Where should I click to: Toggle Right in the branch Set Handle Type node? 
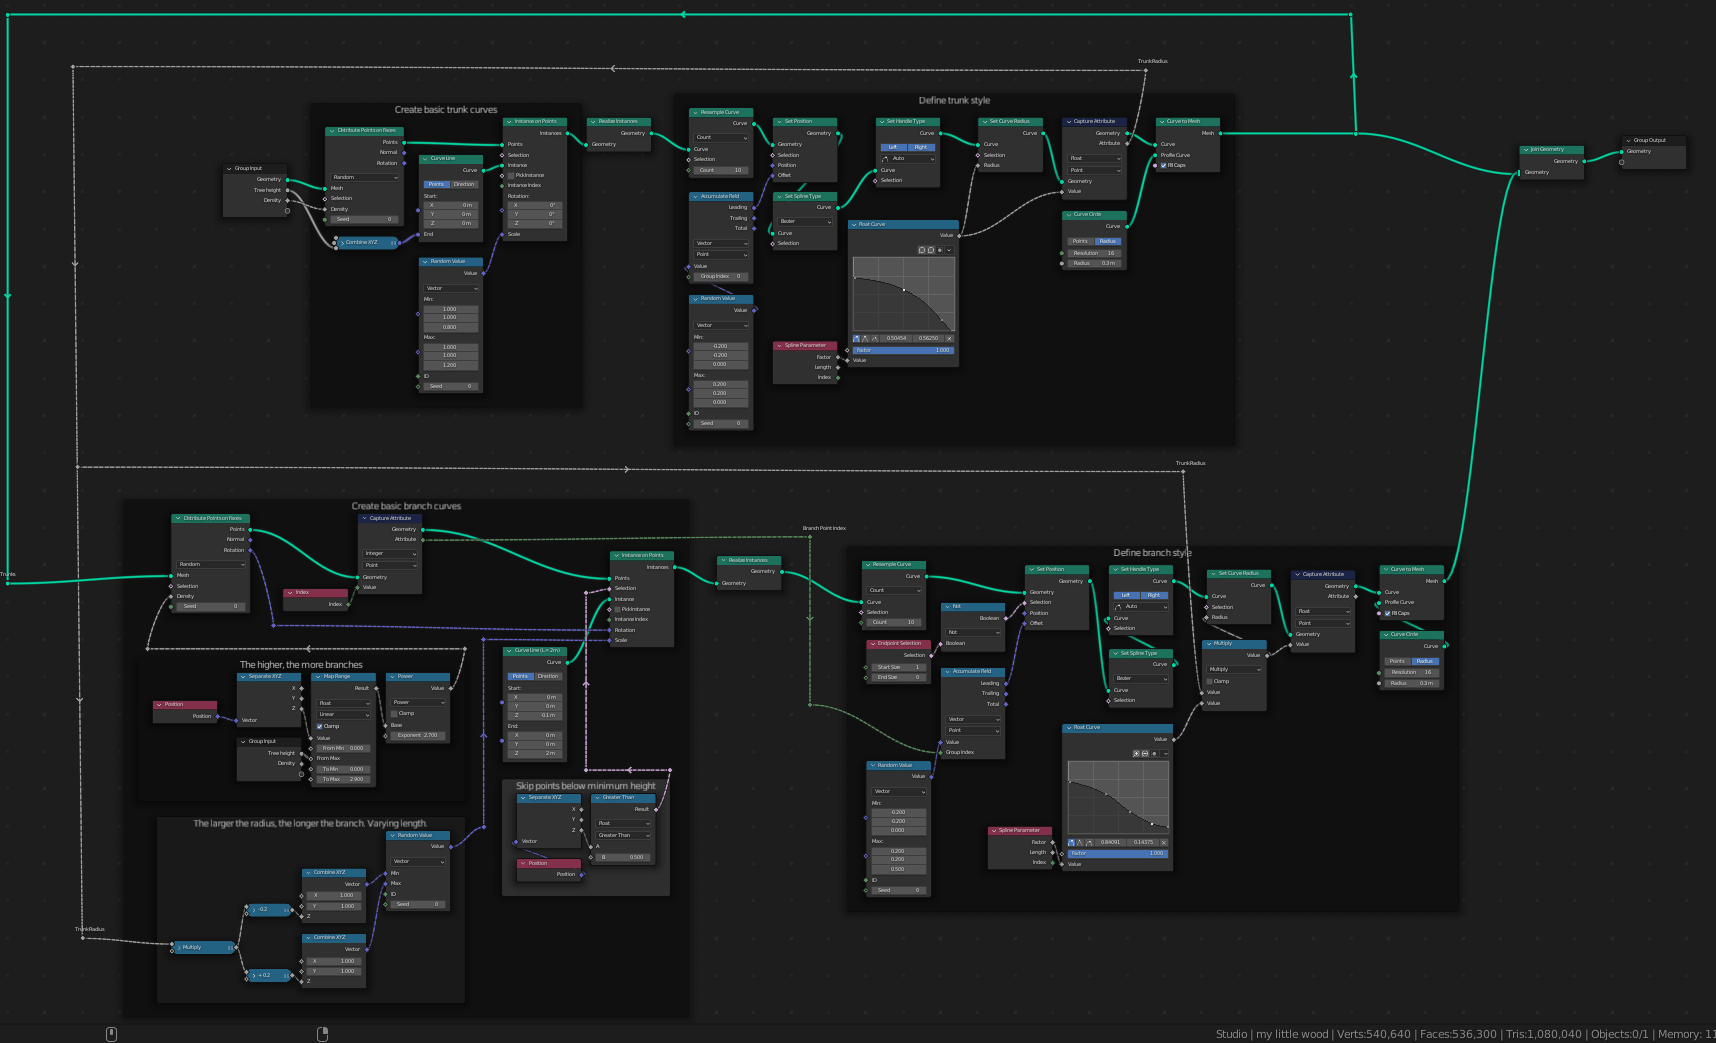pyautogui.click(x=1154, y=595)
